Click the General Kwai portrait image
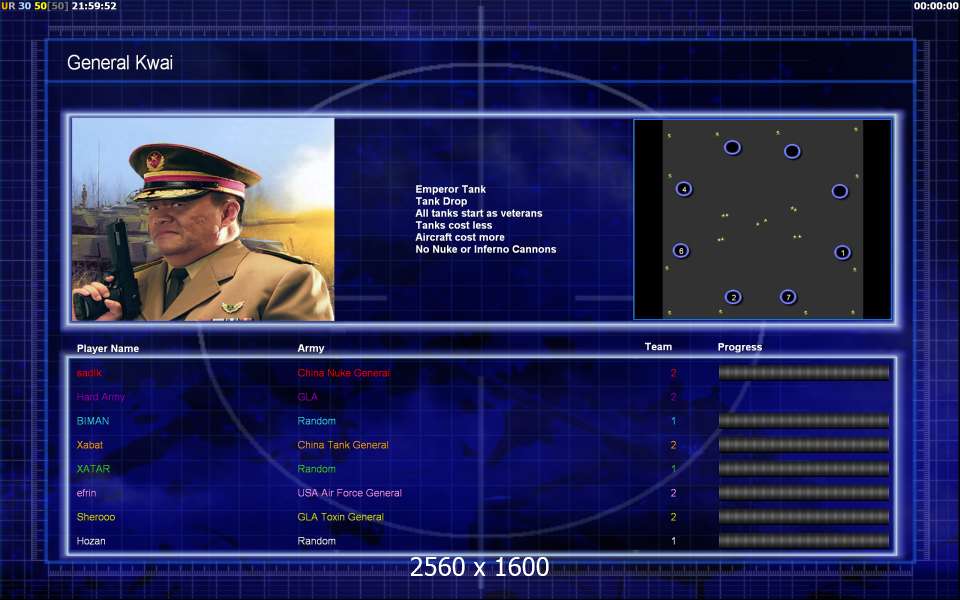Image resolution: width=960 pixels, height=600 pixels. (x=203, y=219)
